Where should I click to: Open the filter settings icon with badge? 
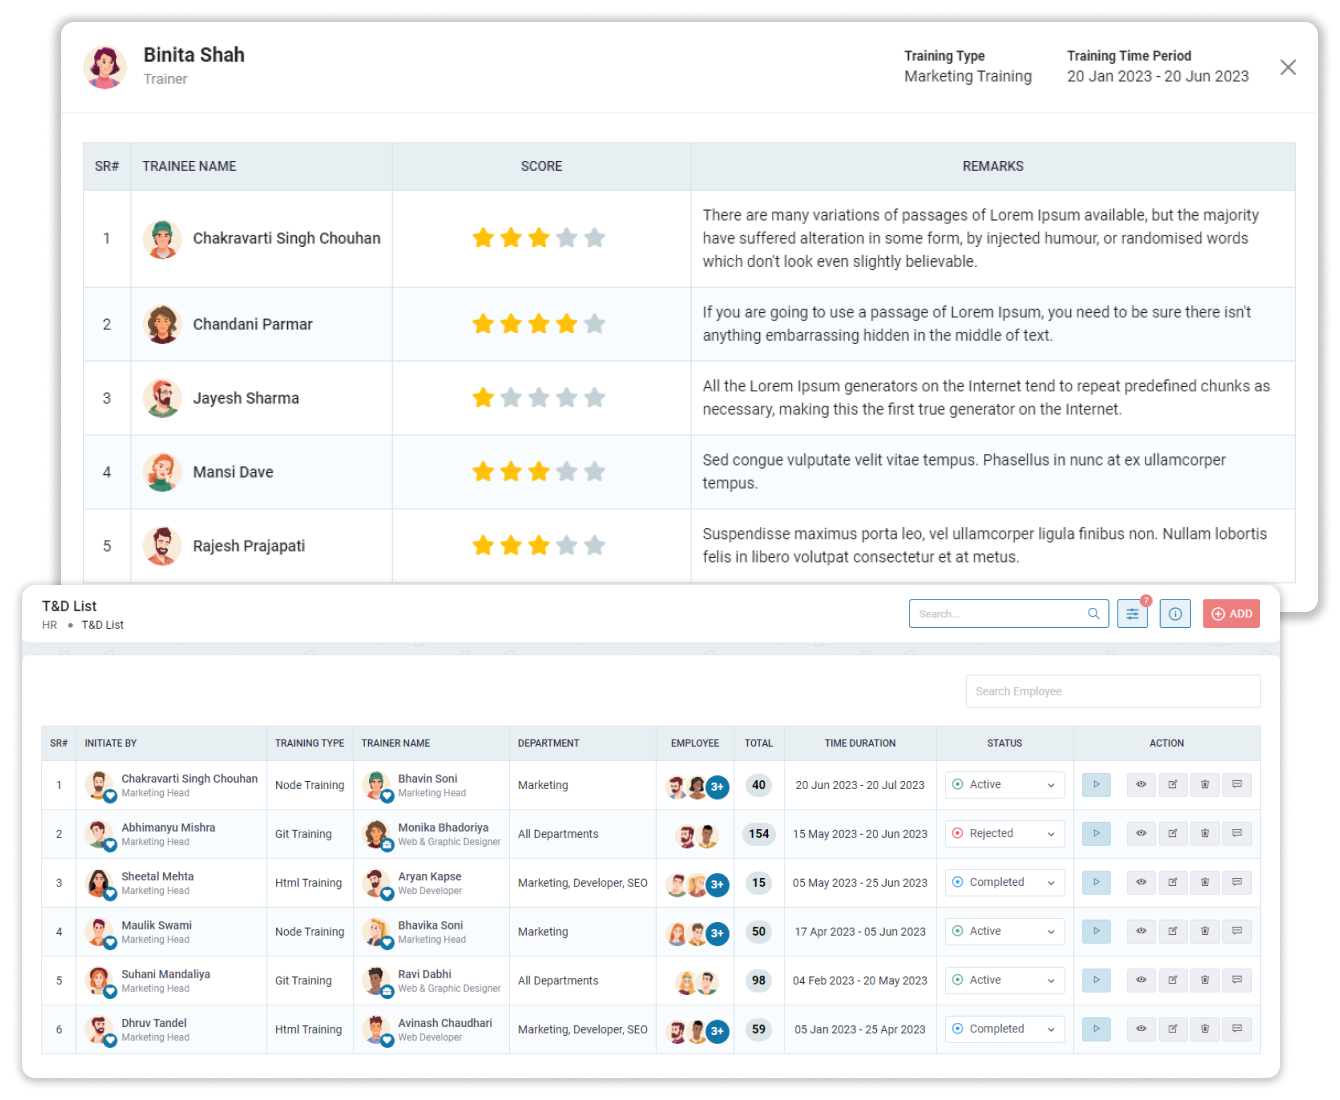coord(1132,614)
